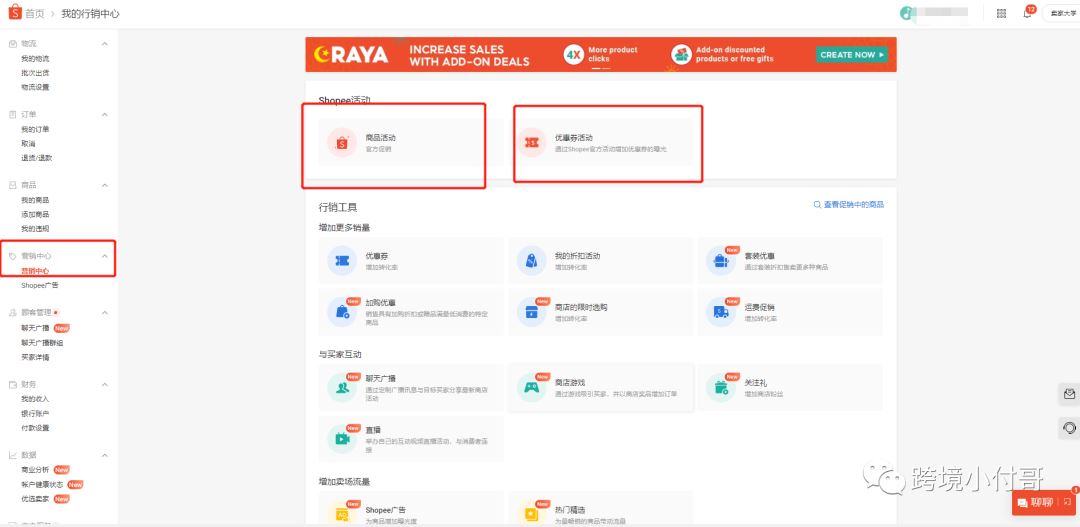Image resolution: width=1080 pixels, height=527 pixels.
Task: Open the Shopee广告 card icon
Action: coord(342,514)
